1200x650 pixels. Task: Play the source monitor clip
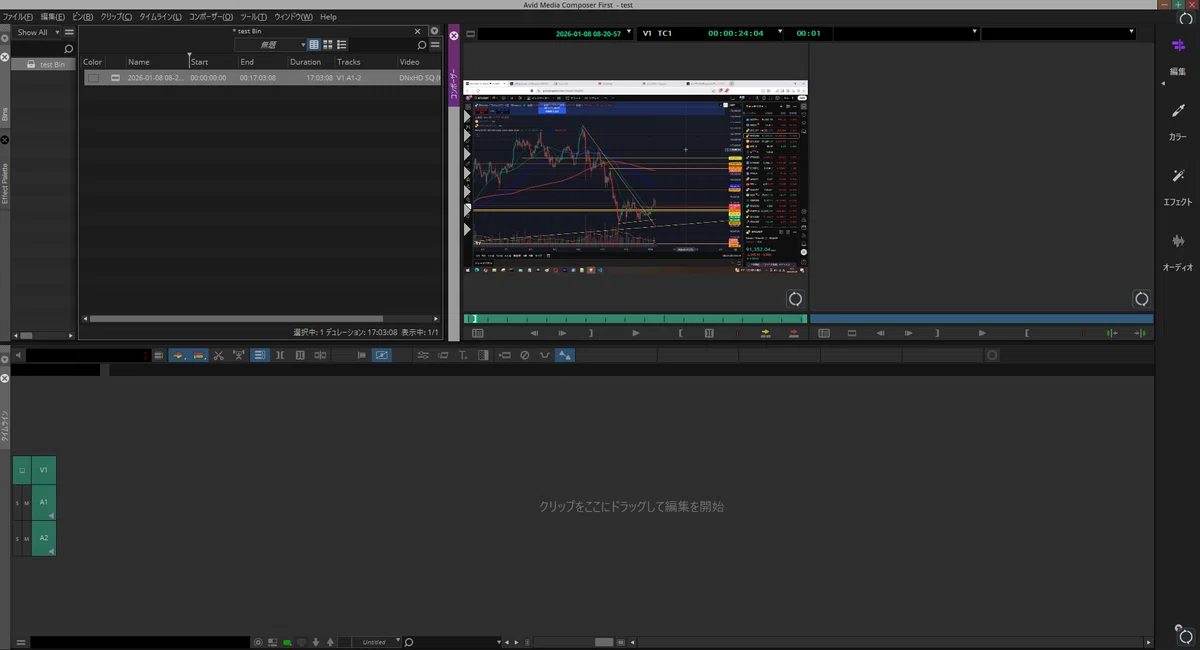pos(636,333)
